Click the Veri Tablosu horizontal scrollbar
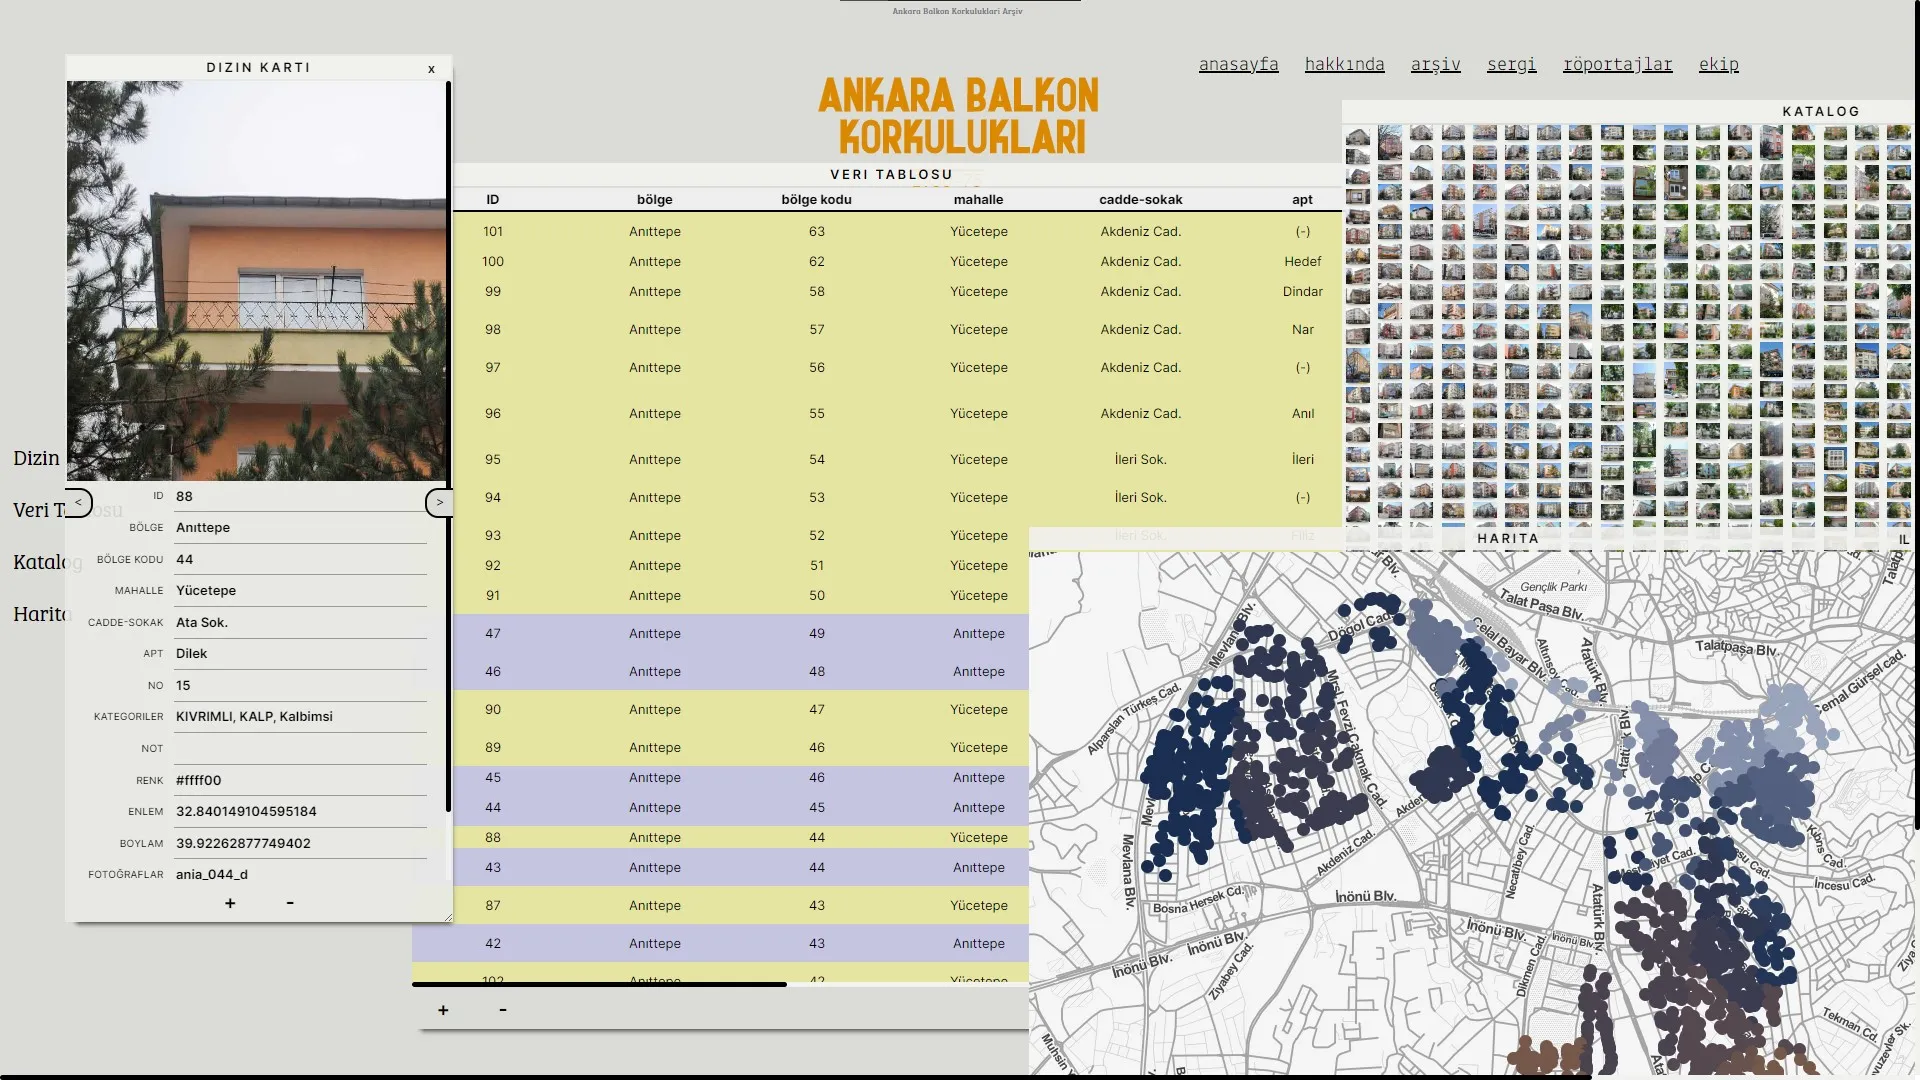This screenshot has width=1920, height=1080. 599,984
